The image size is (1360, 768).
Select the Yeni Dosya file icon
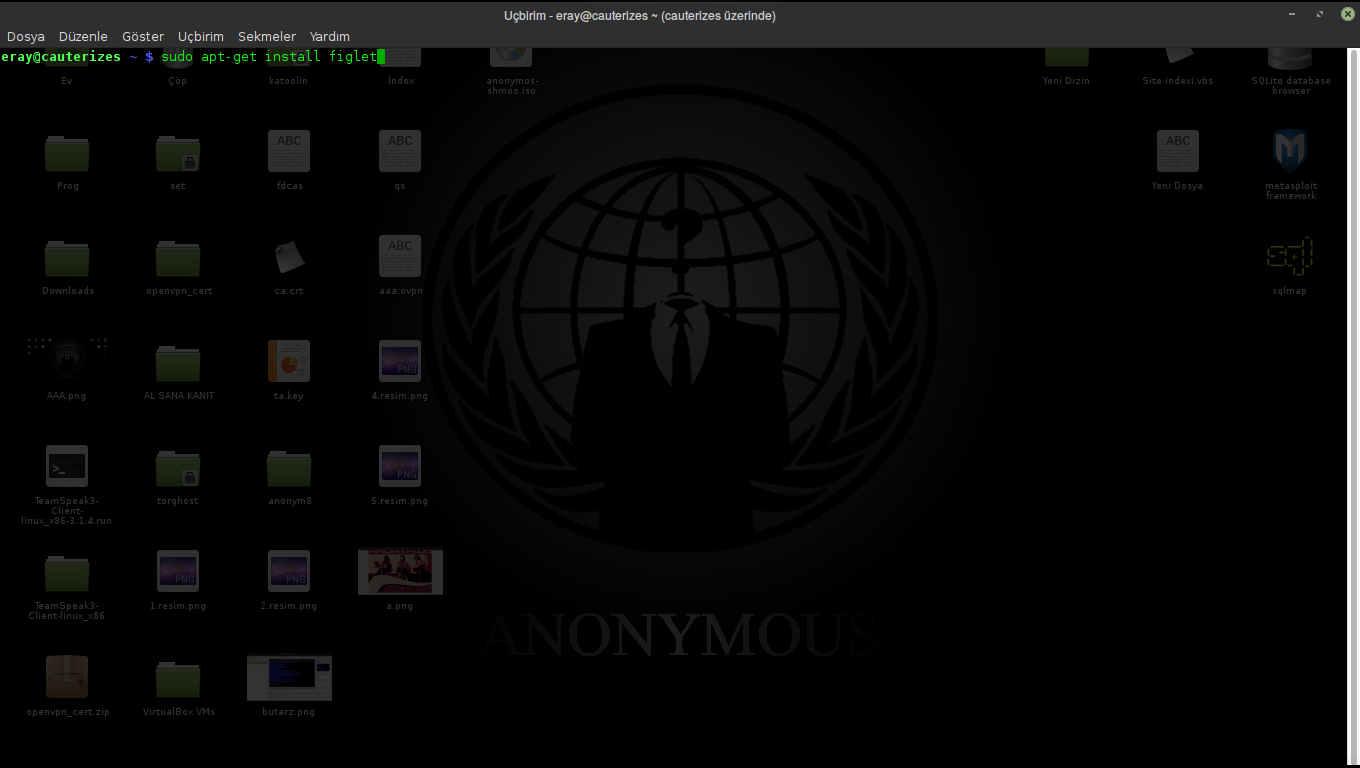coord(1178,151)
